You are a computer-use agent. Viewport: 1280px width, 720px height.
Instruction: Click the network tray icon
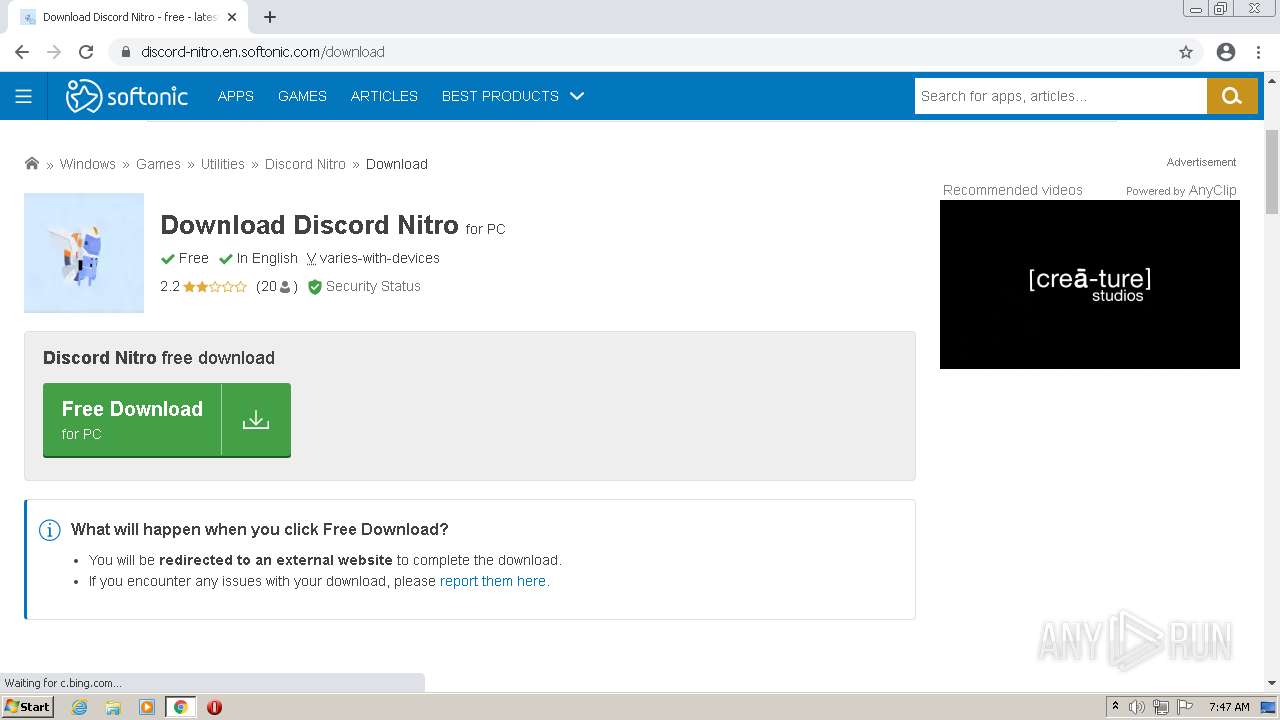tap(1161, 707)
